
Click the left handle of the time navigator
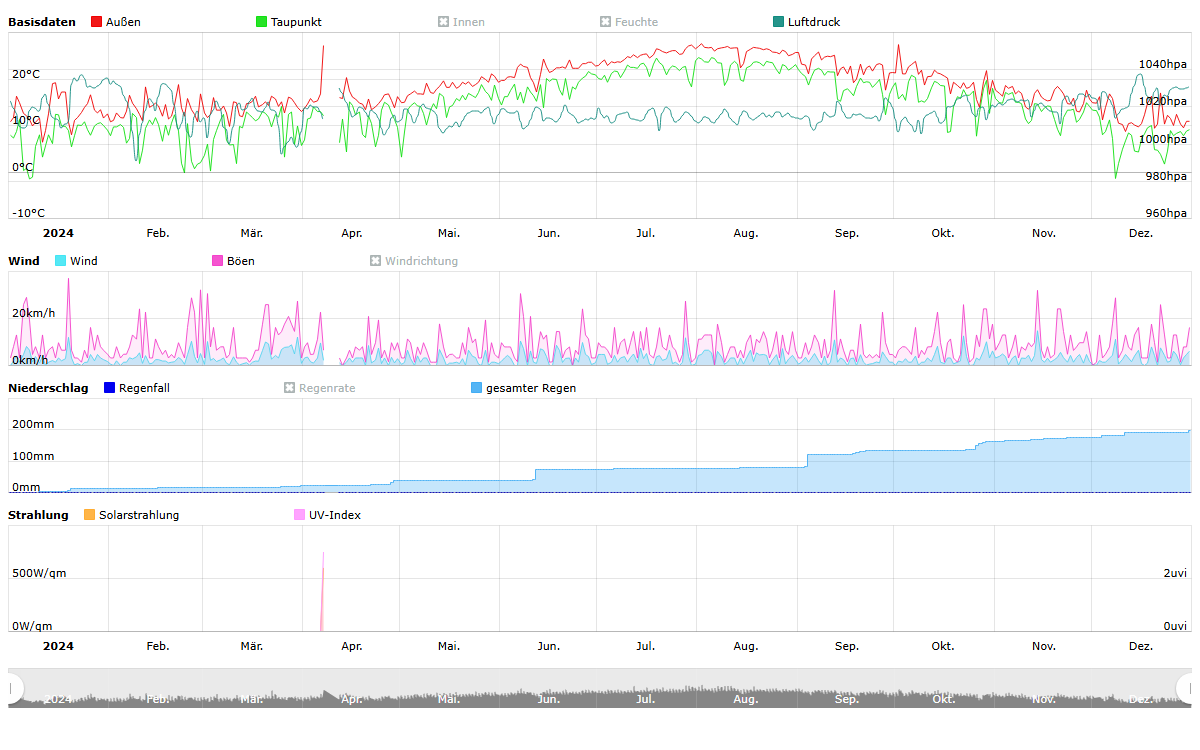[14, 688]
